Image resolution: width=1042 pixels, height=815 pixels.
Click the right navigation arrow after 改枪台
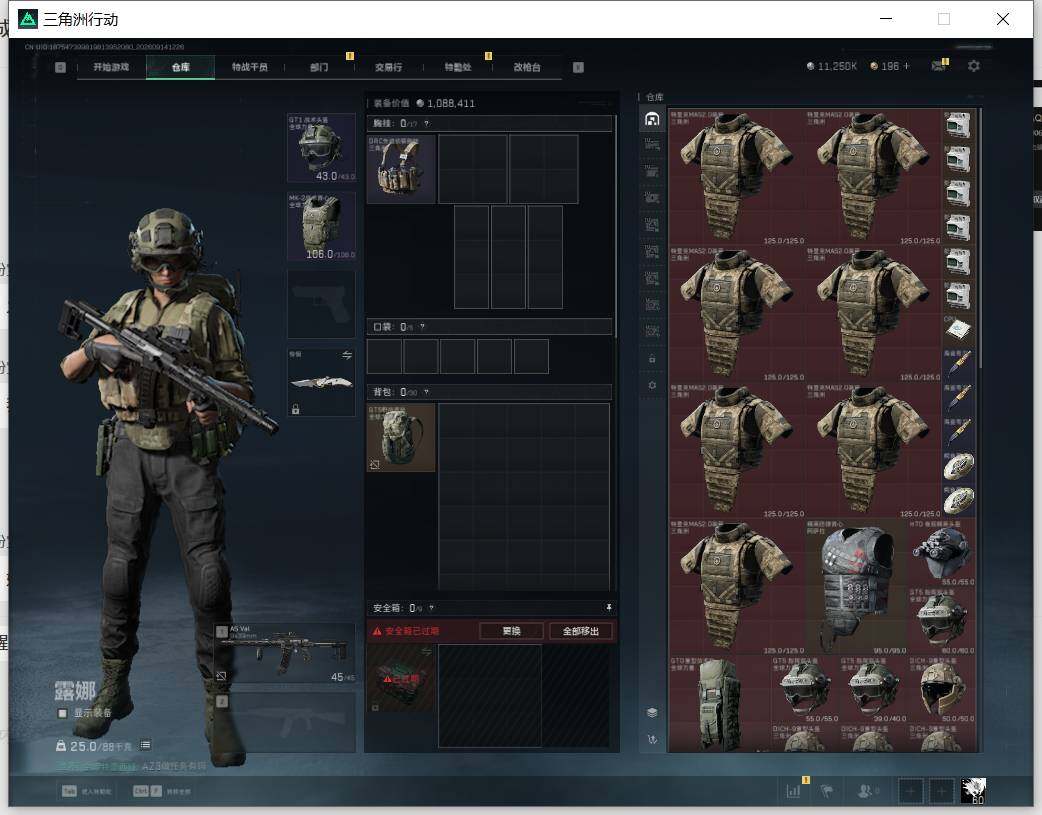click(x=578, y=67)
